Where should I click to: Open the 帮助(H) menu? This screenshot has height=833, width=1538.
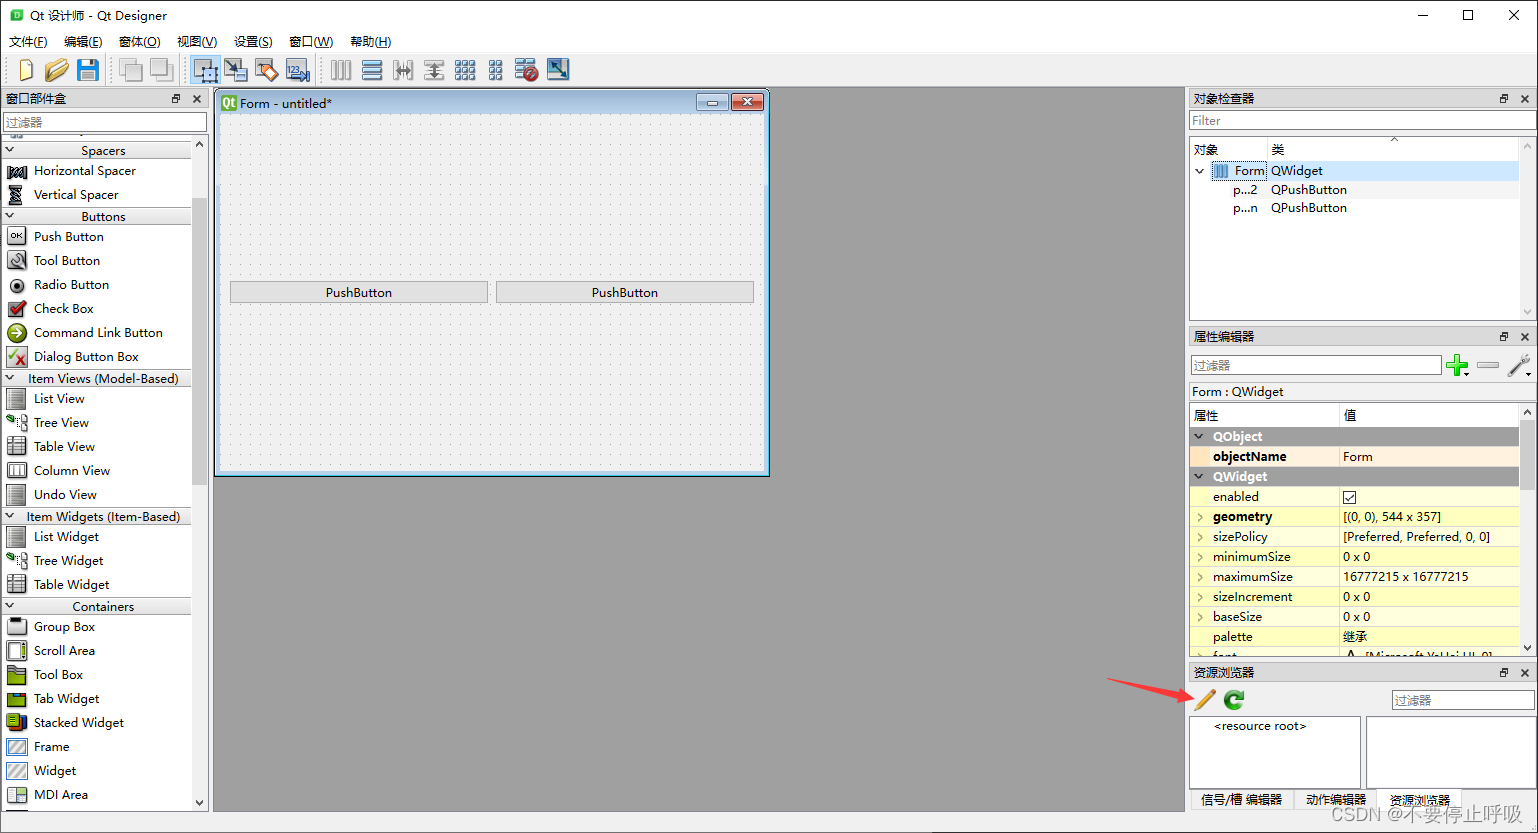click(x=369, y=41)
